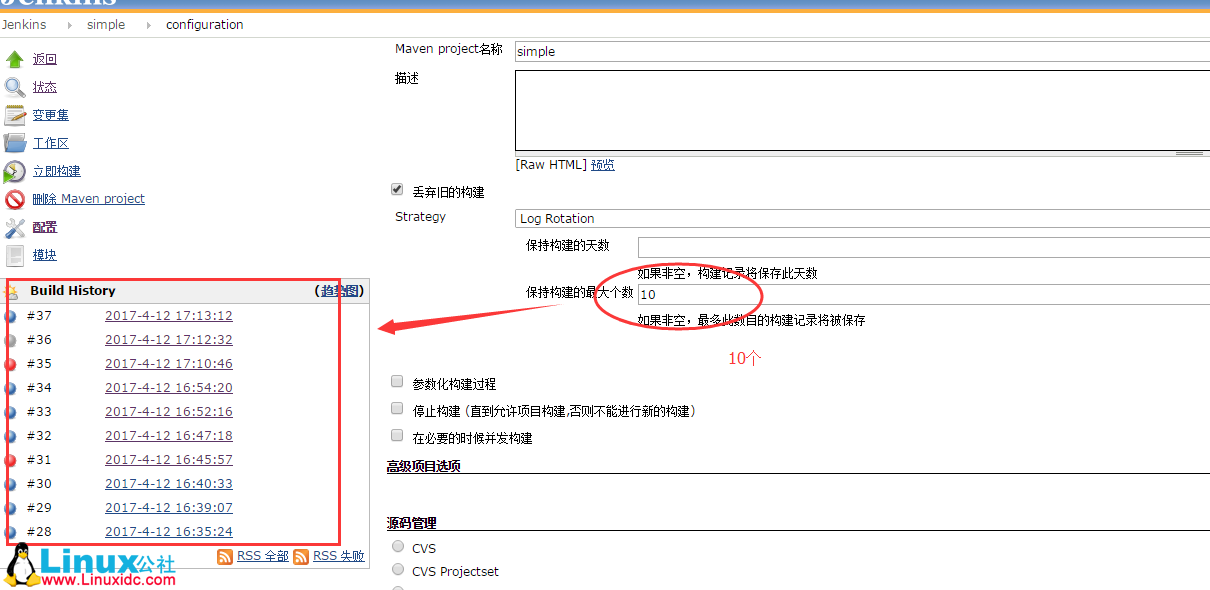Click the 趋势图 link in Build History
The width and height of the screenshot is (1210, 590).
338,290
